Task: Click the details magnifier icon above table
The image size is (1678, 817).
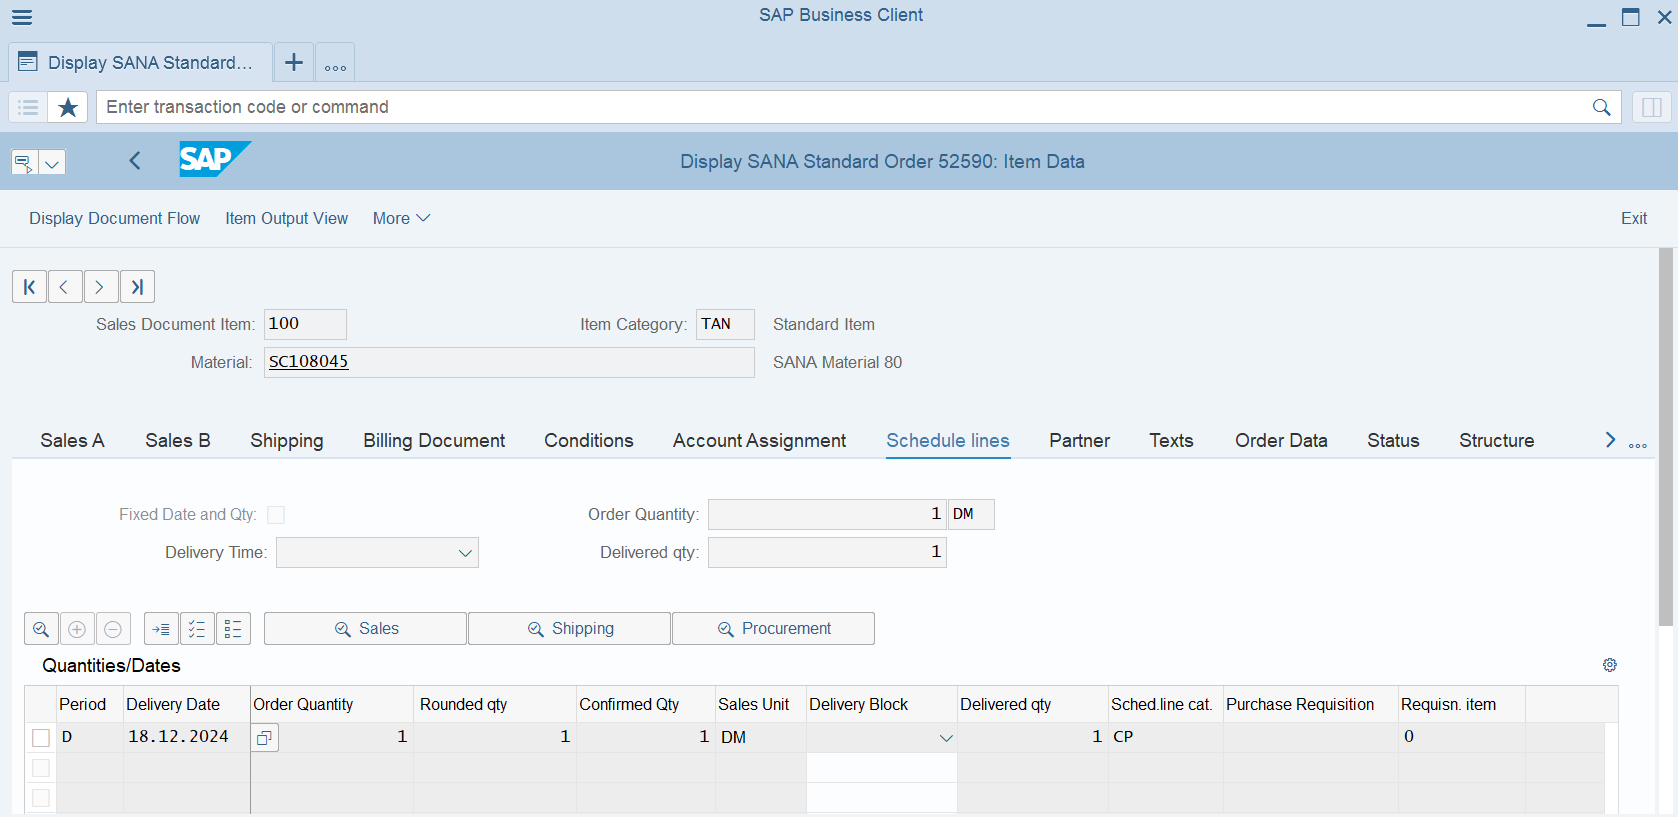Action: pos(41,629)
